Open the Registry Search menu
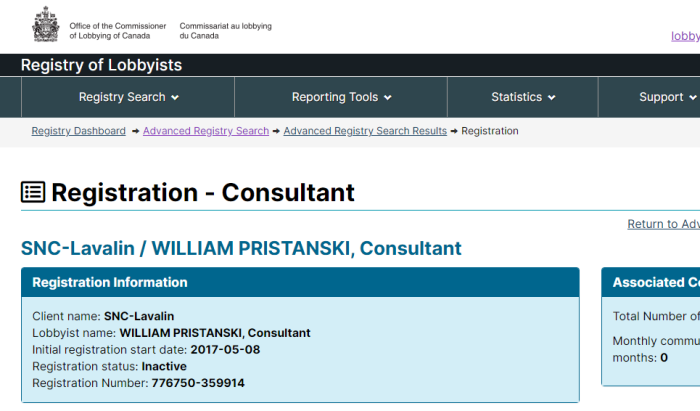The image size is (700, 411). (128, 97)
